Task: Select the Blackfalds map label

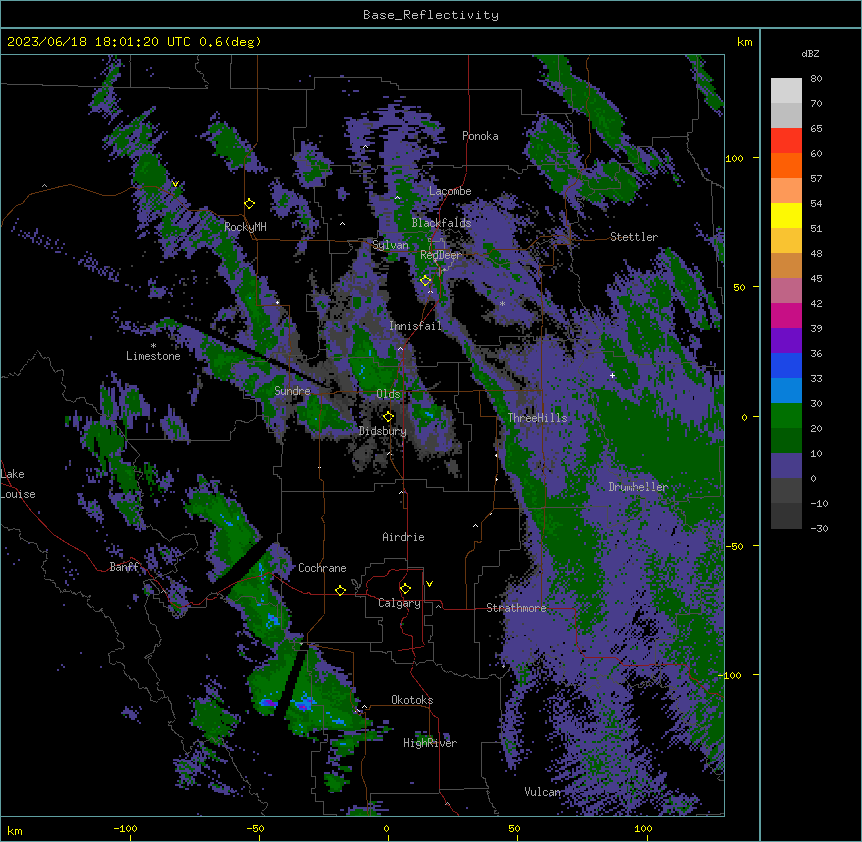Action: coord(441,223)
